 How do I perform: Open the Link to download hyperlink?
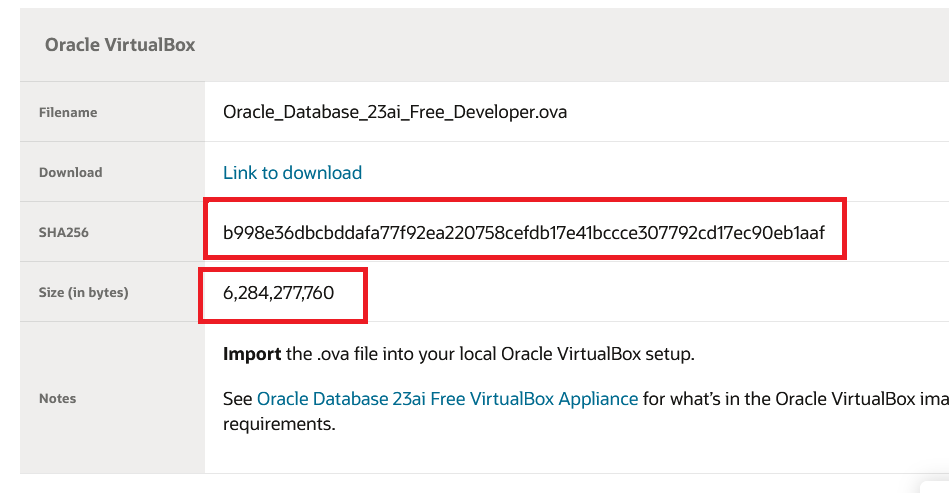pos(292,172)
